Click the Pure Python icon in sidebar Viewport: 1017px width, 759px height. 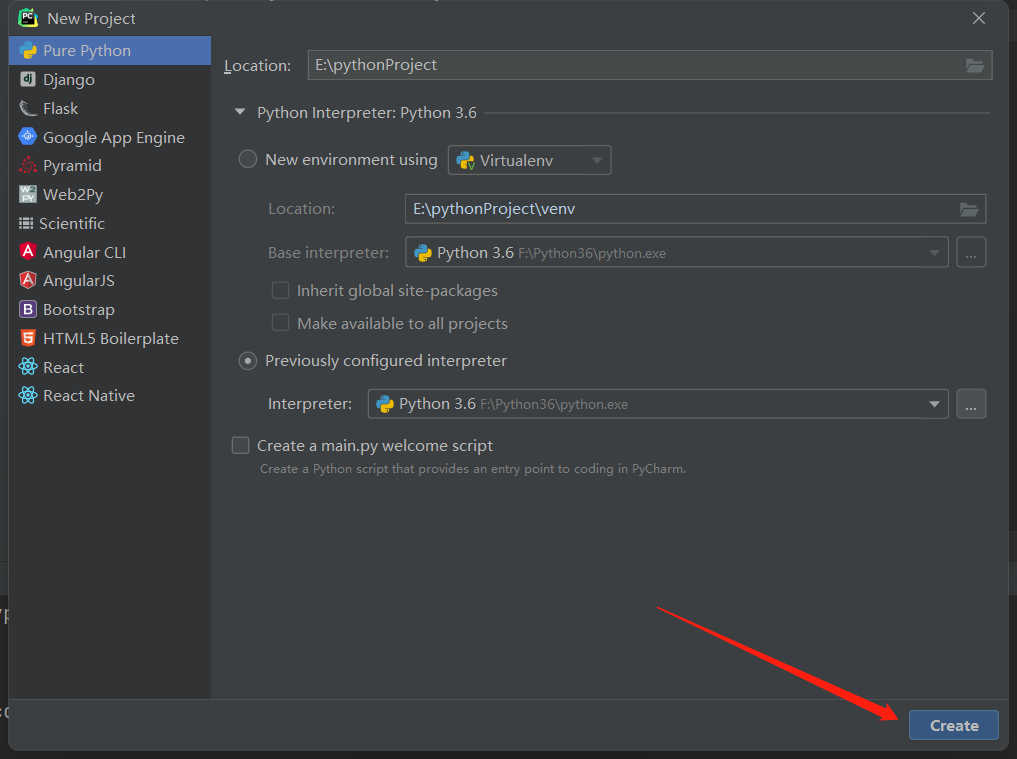28,51
